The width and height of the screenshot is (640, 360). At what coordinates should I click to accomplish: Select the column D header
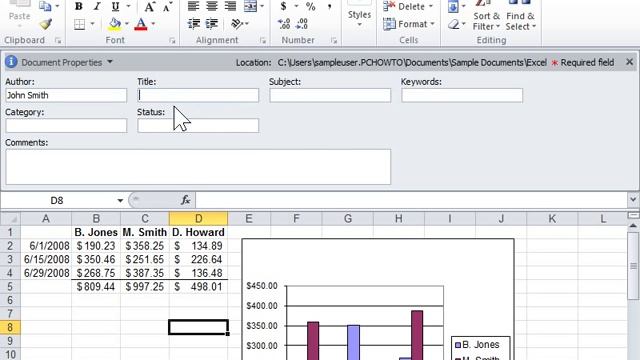click(198, 219)
